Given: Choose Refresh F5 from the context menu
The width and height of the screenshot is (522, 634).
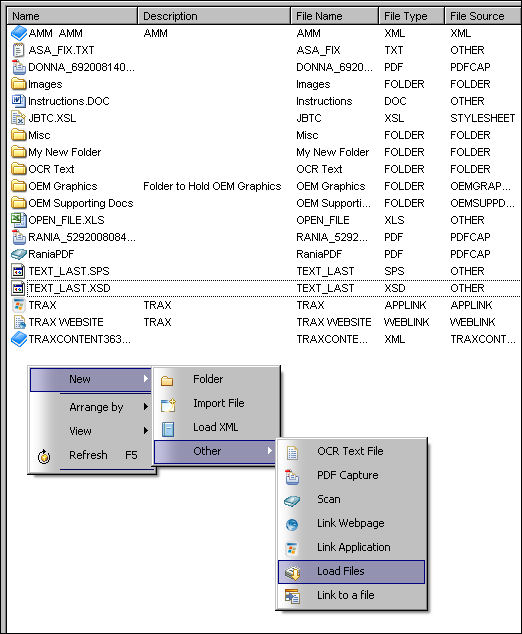Looking at the screenshot, I should (92, 455).
